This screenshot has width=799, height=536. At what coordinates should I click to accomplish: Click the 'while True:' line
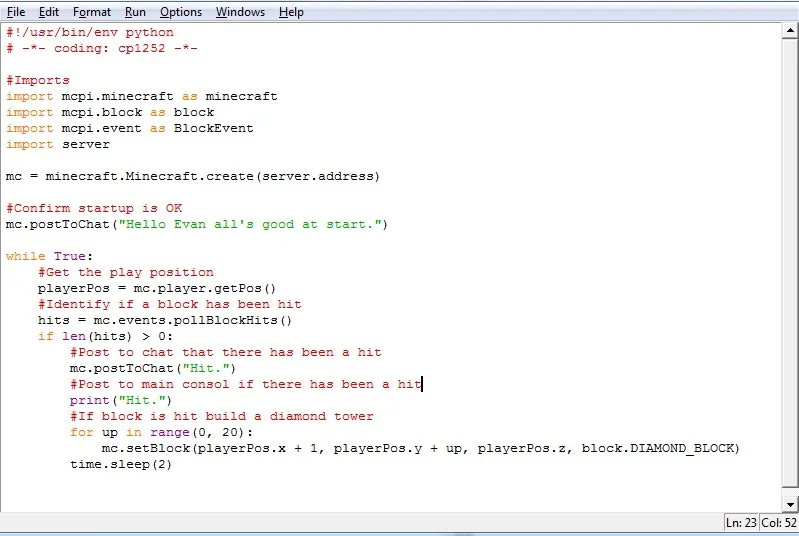[49, 256]
